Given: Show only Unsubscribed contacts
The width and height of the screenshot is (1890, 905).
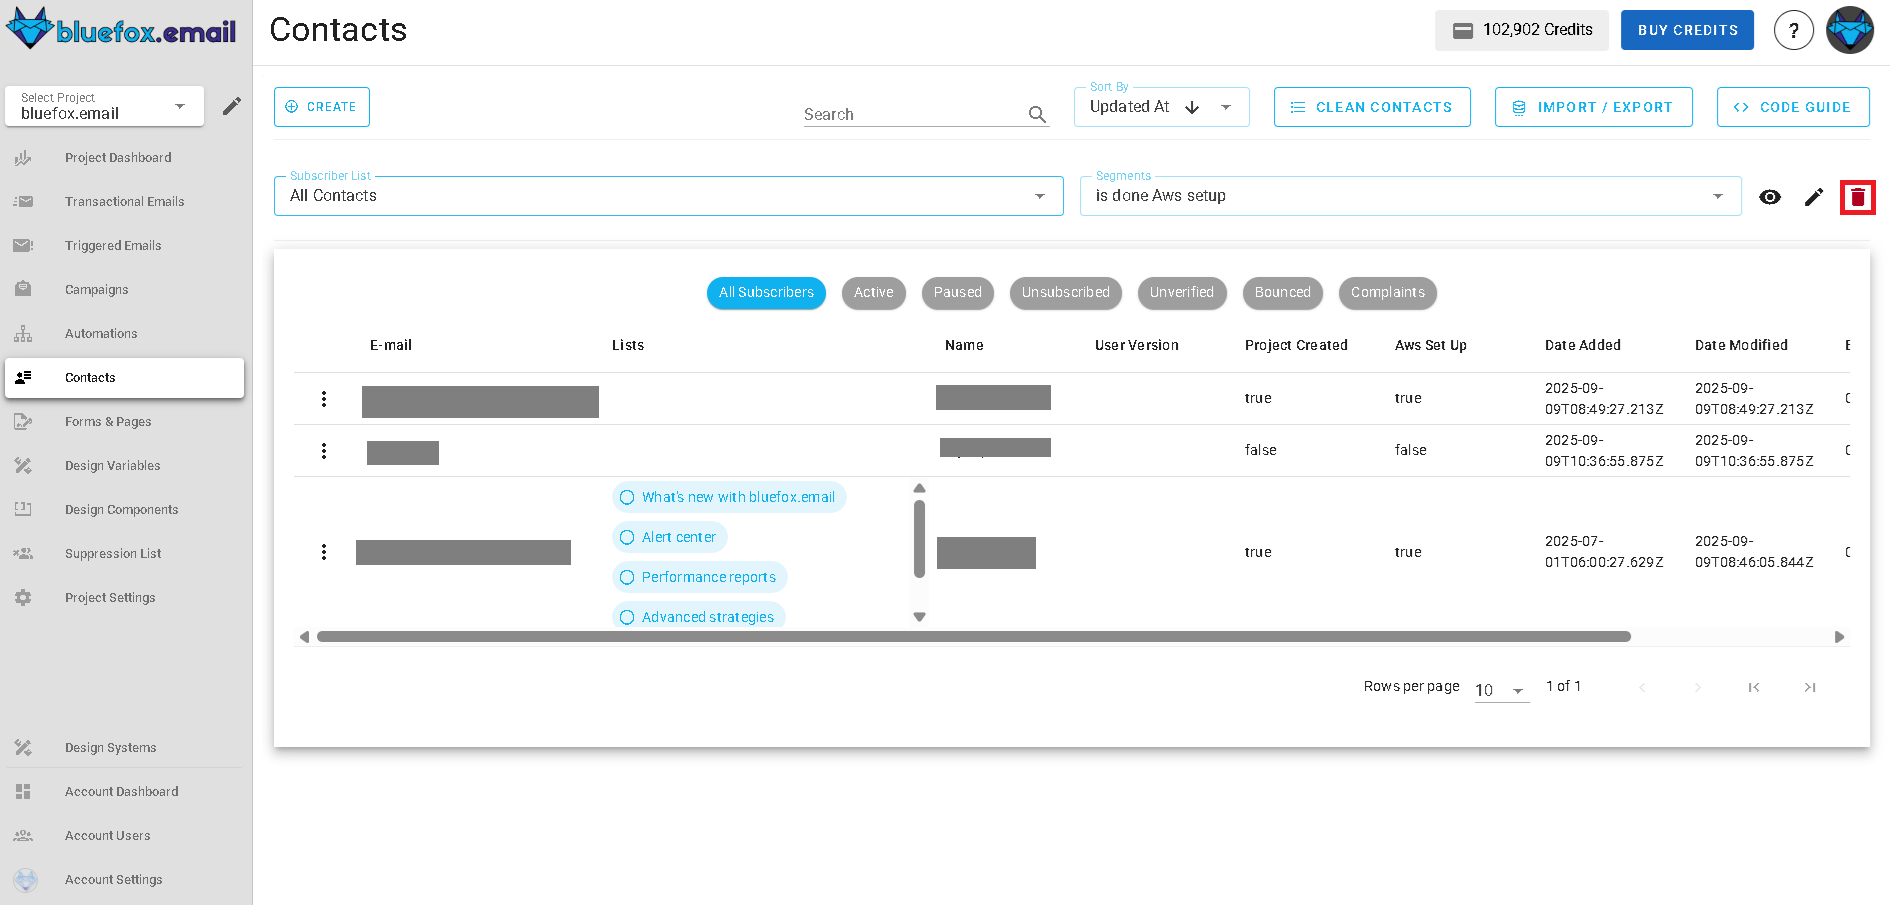Looking at the screenshot, I should click(1065, 293).
